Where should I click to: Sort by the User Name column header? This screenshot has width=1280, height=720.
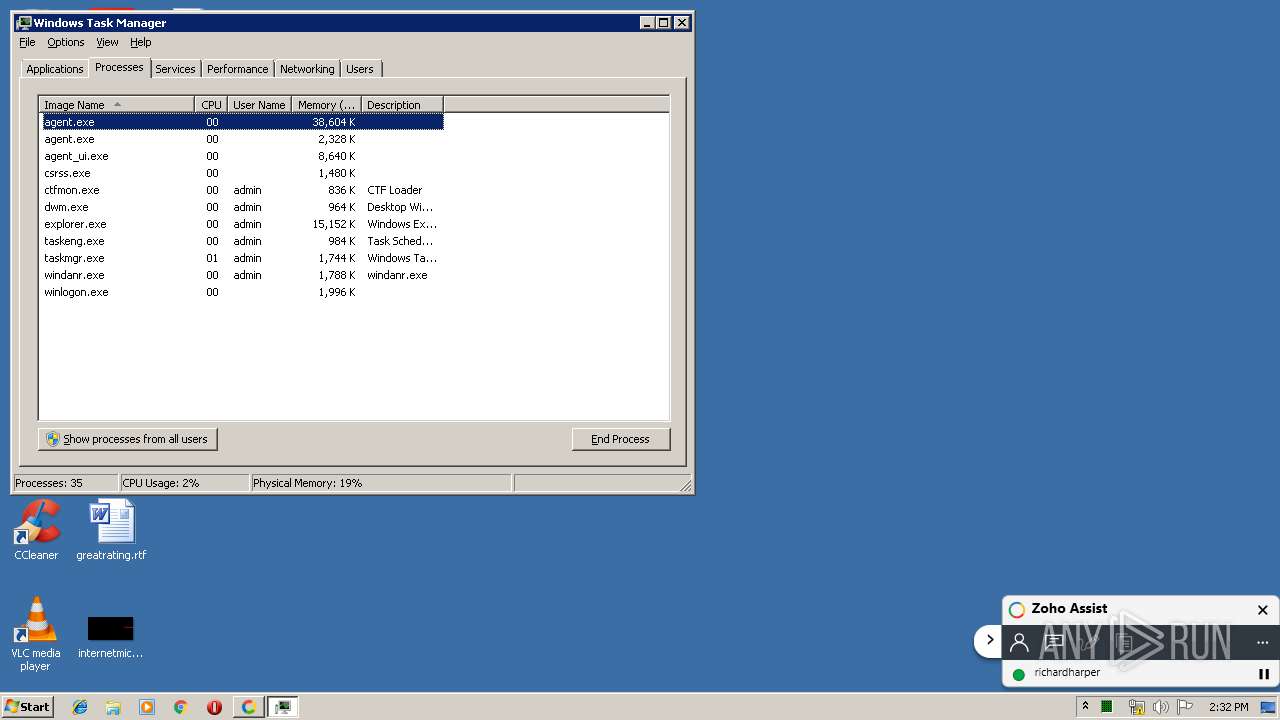[x=259, y=105]
